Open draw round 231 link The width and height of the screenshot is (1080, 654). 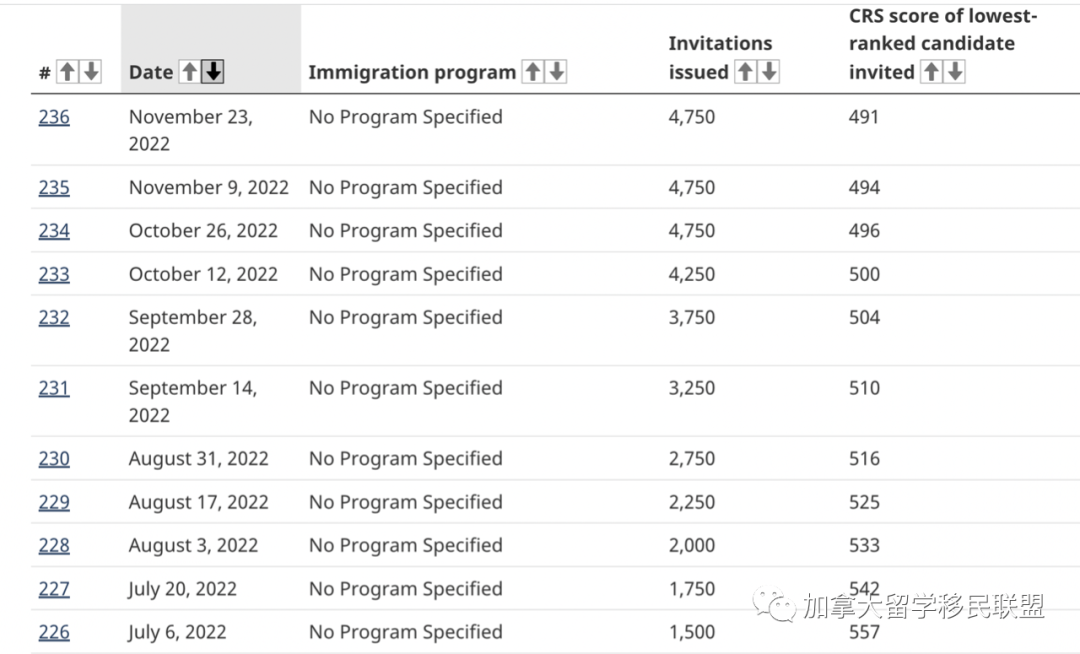pos(54,388)
